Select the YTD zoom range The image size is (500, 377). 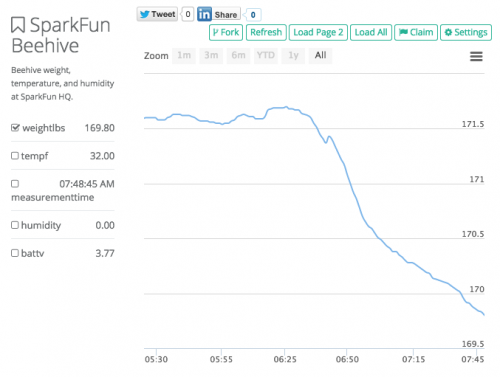click(x=266, y=55)
